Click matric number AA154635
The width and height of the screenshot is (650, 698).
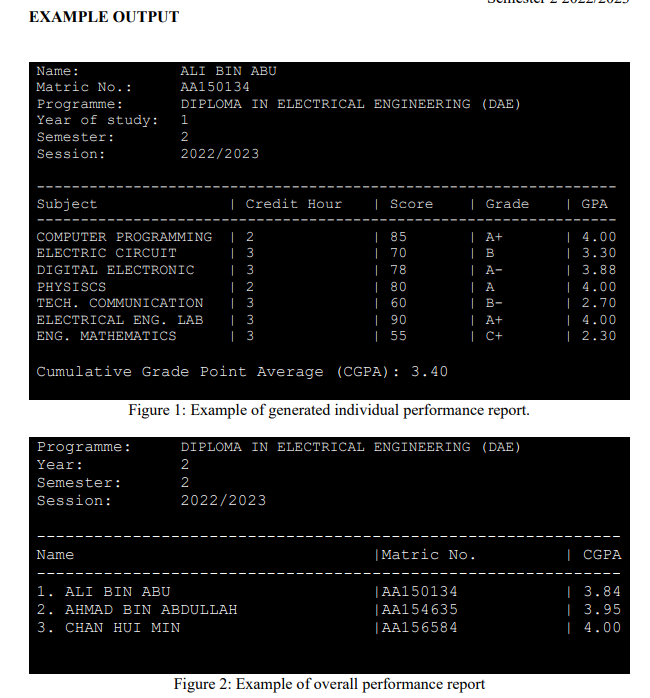419,609
